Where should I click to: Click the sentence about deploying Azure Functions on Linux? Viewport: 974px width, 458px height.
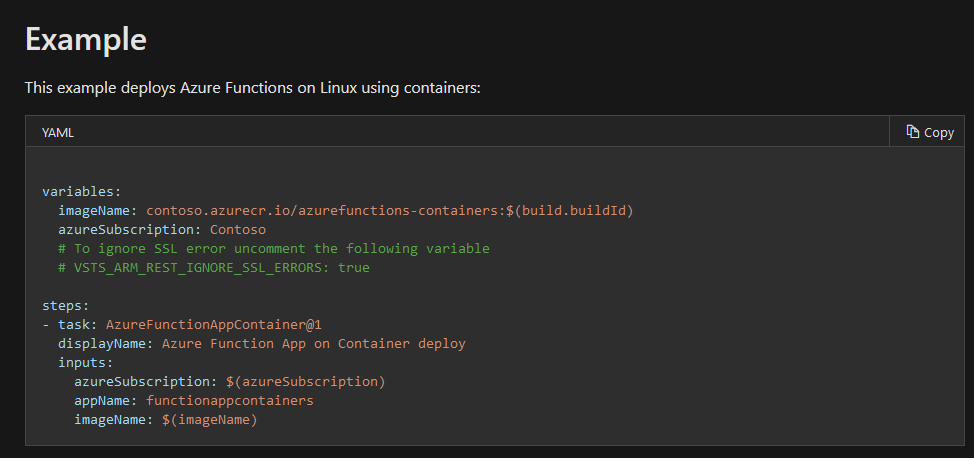[x=253, y=88]
